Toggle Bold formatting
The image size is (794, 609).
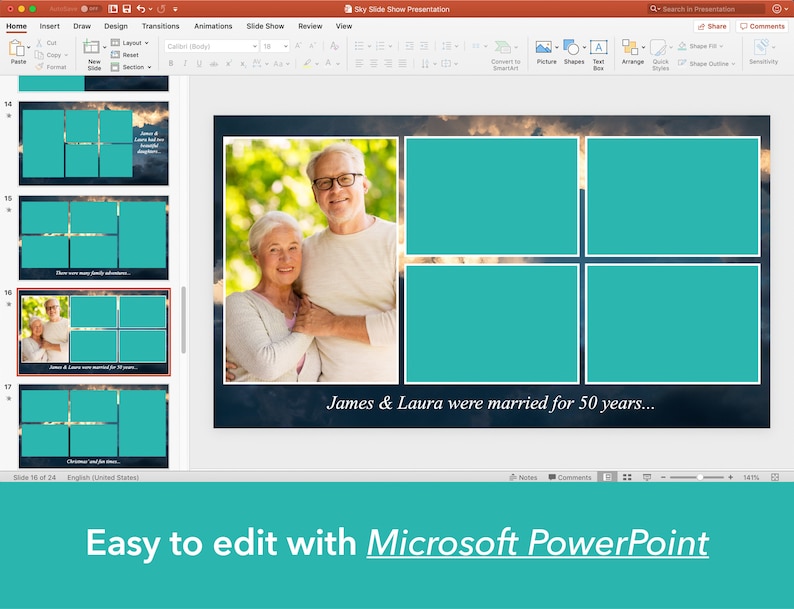171,63
